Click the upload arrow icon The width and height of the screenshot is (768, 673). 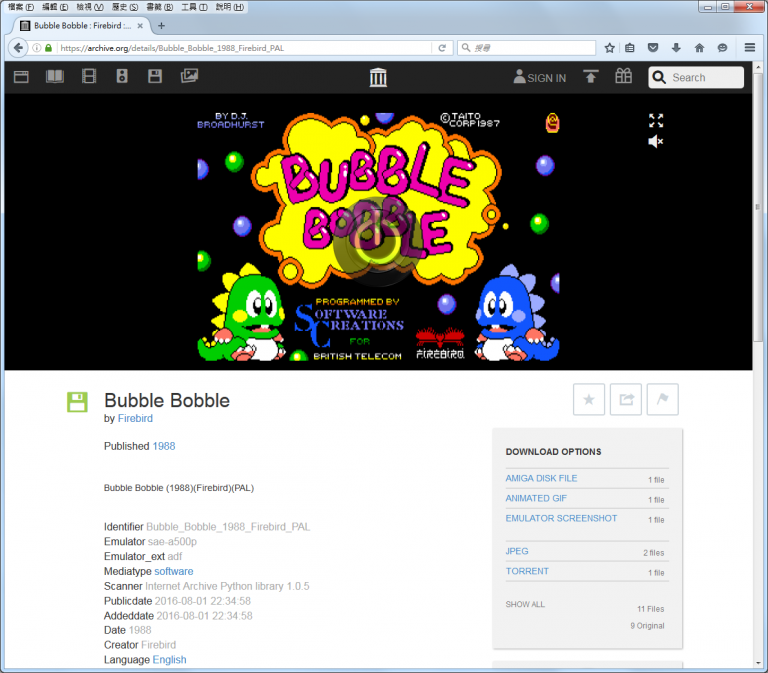(591, 76)
